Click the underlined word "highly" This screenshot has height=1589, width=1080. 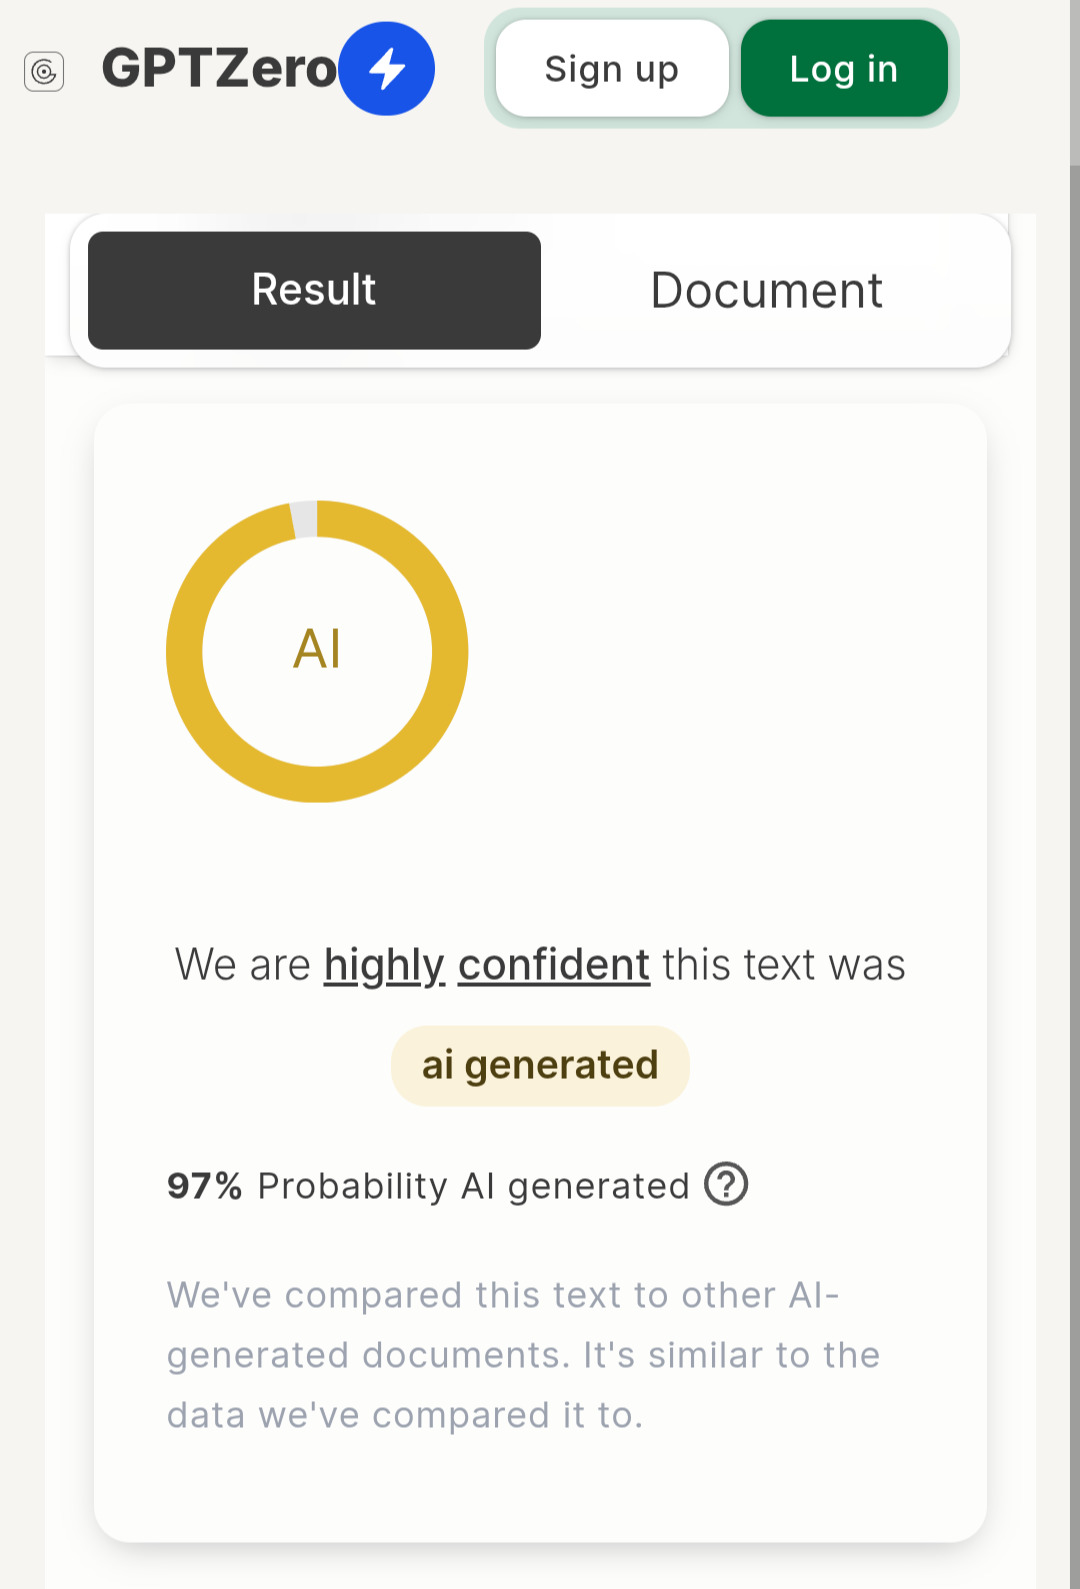click(384, 966)
